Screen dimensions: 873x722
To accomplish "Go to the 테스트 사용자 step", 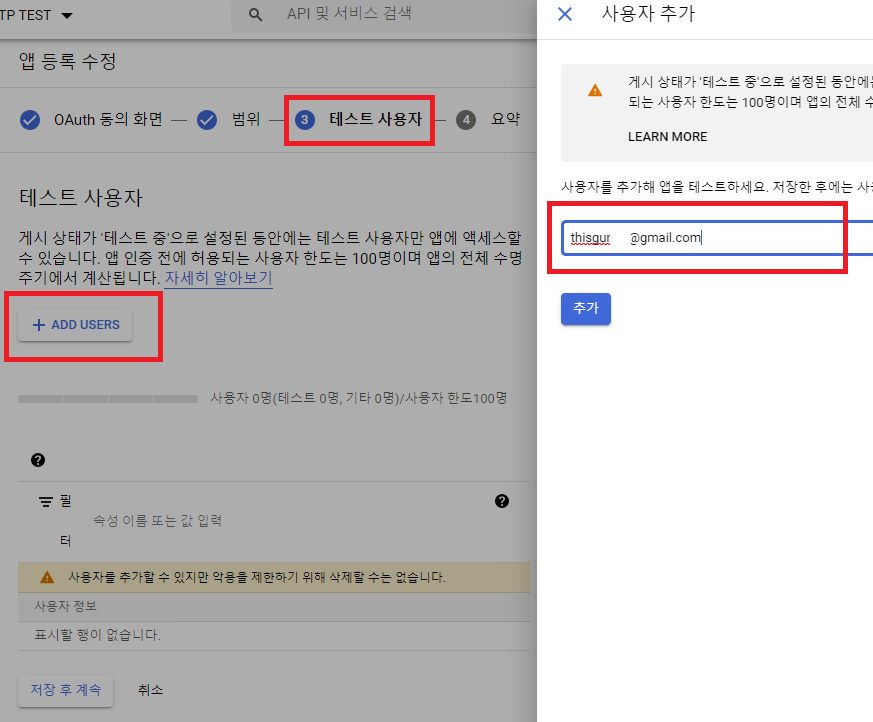I will pyautogui.click(x=375, y=120).
